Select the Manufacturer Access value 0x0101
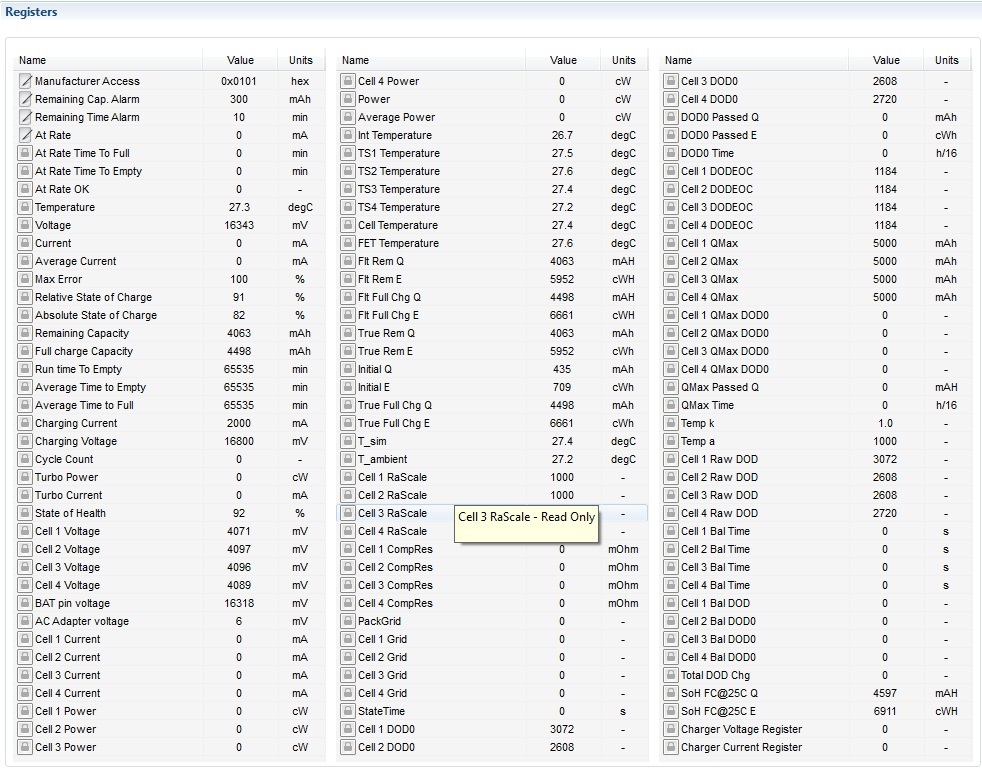 239,81
